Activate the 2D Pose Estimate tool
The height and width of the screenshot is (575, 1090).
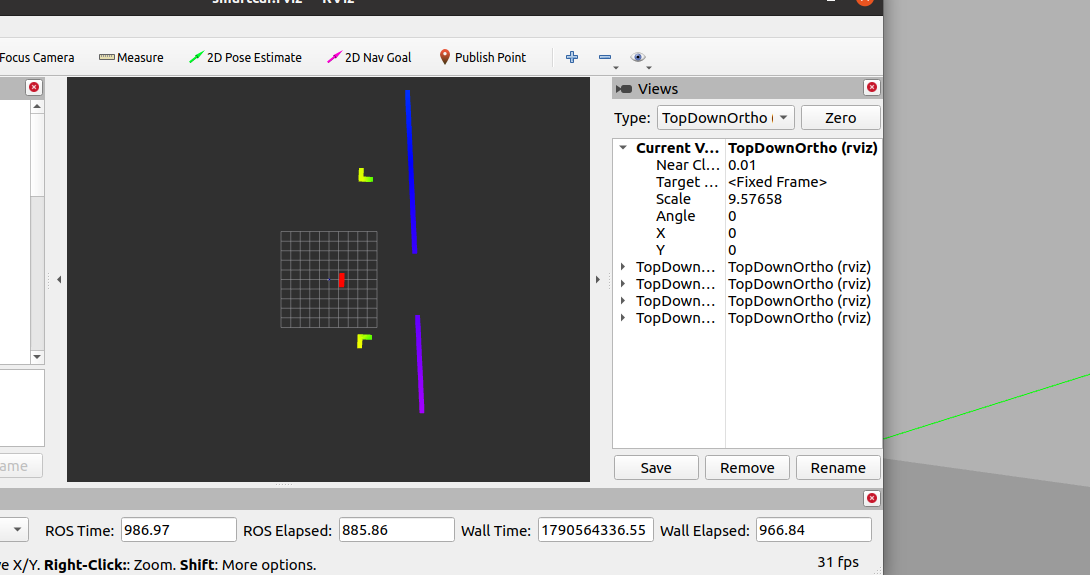pyautogui.click(x=245, y=58)
